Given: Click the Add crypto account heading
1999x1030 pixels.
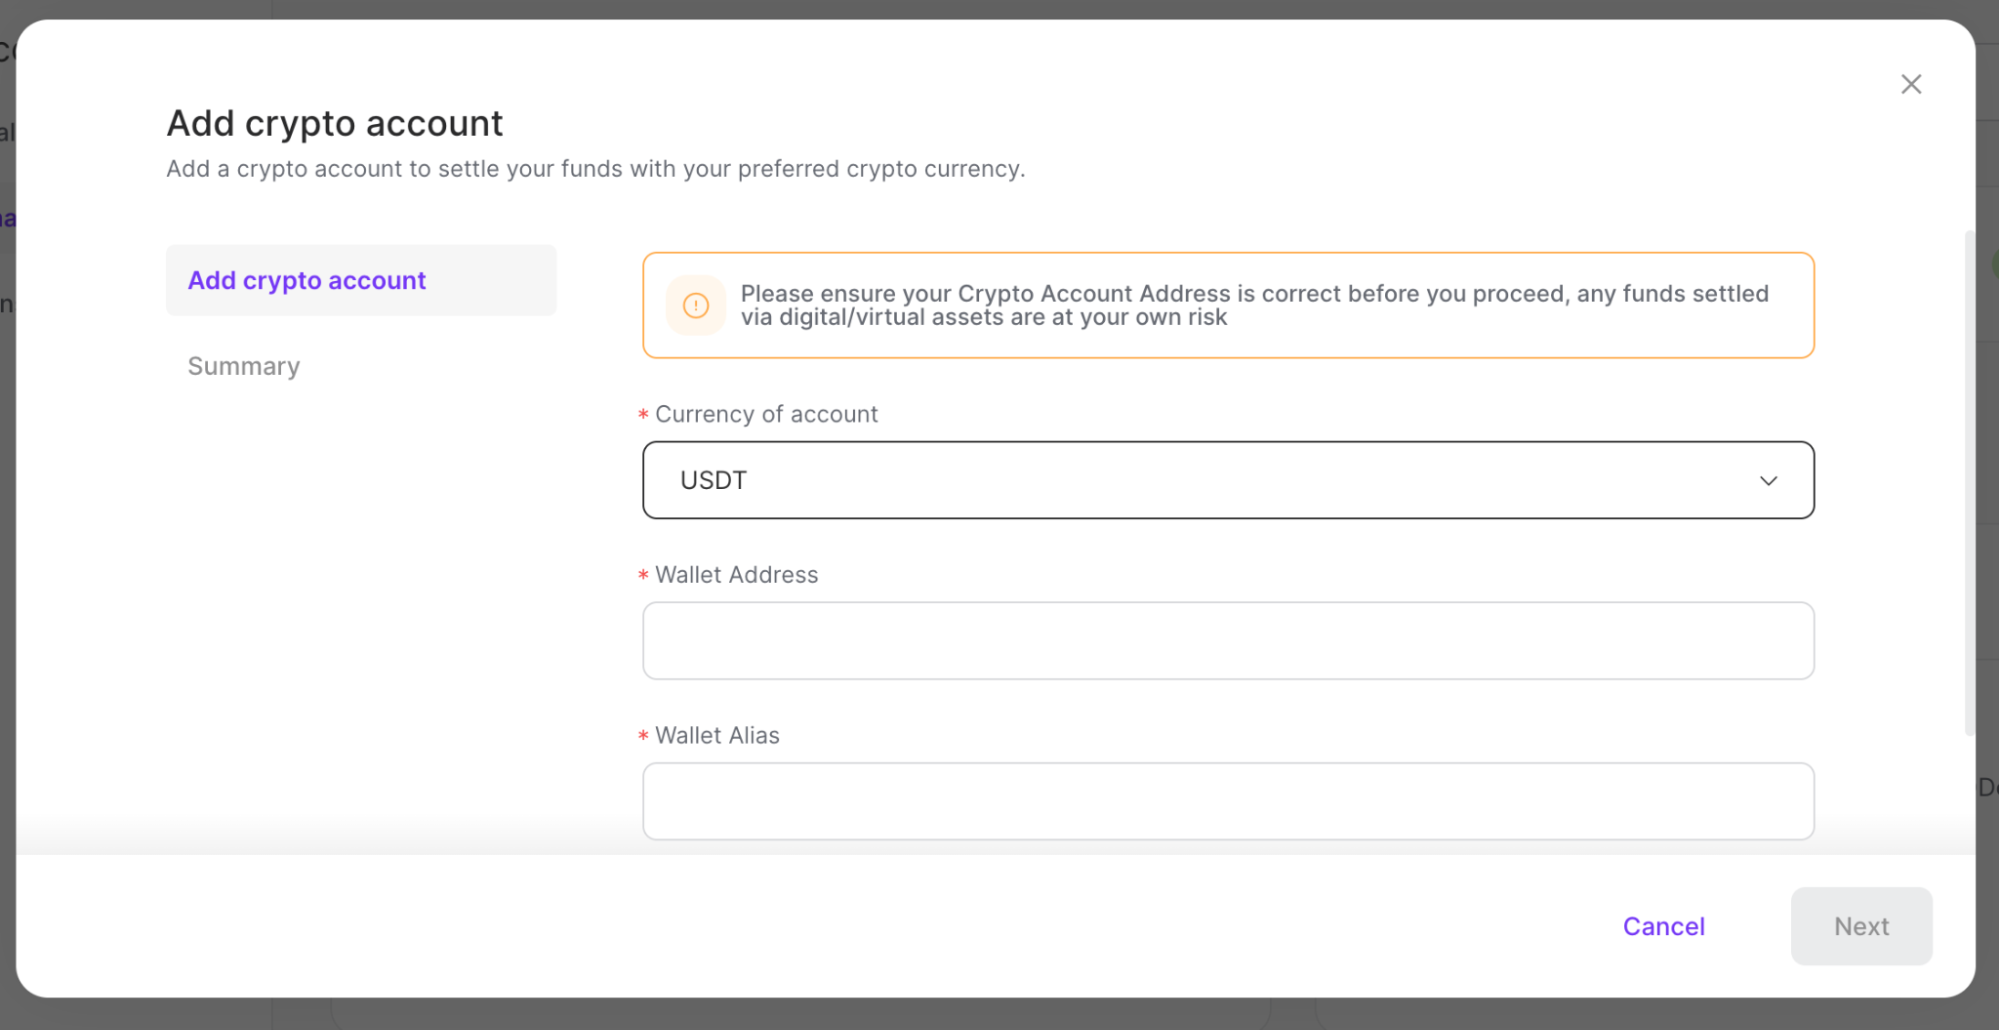Looking at the screenshot, I should [334, 123].
